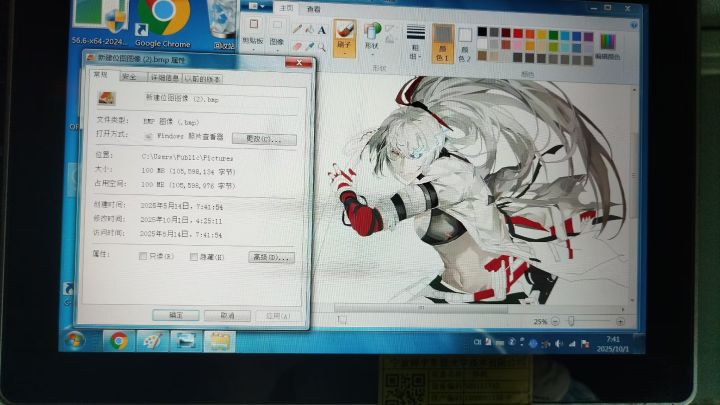Click the Apply (应用) button
This screenshot has height=405, width=720.
point(278,316)
